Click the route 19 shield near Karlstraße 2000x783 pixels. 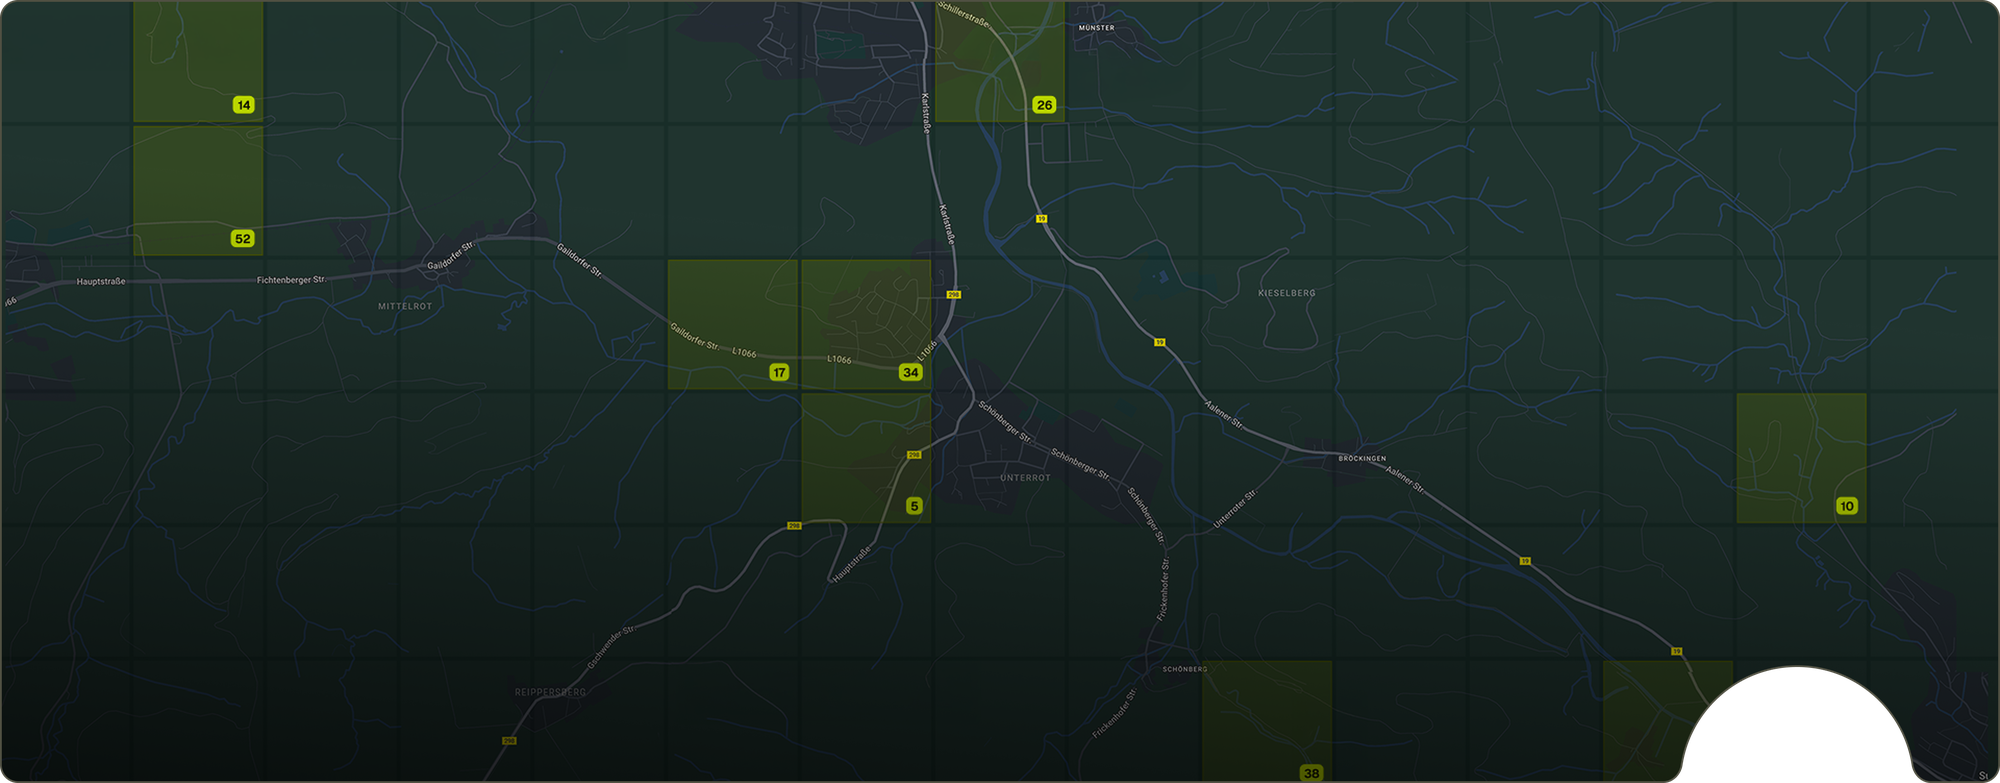(1041, 218)
